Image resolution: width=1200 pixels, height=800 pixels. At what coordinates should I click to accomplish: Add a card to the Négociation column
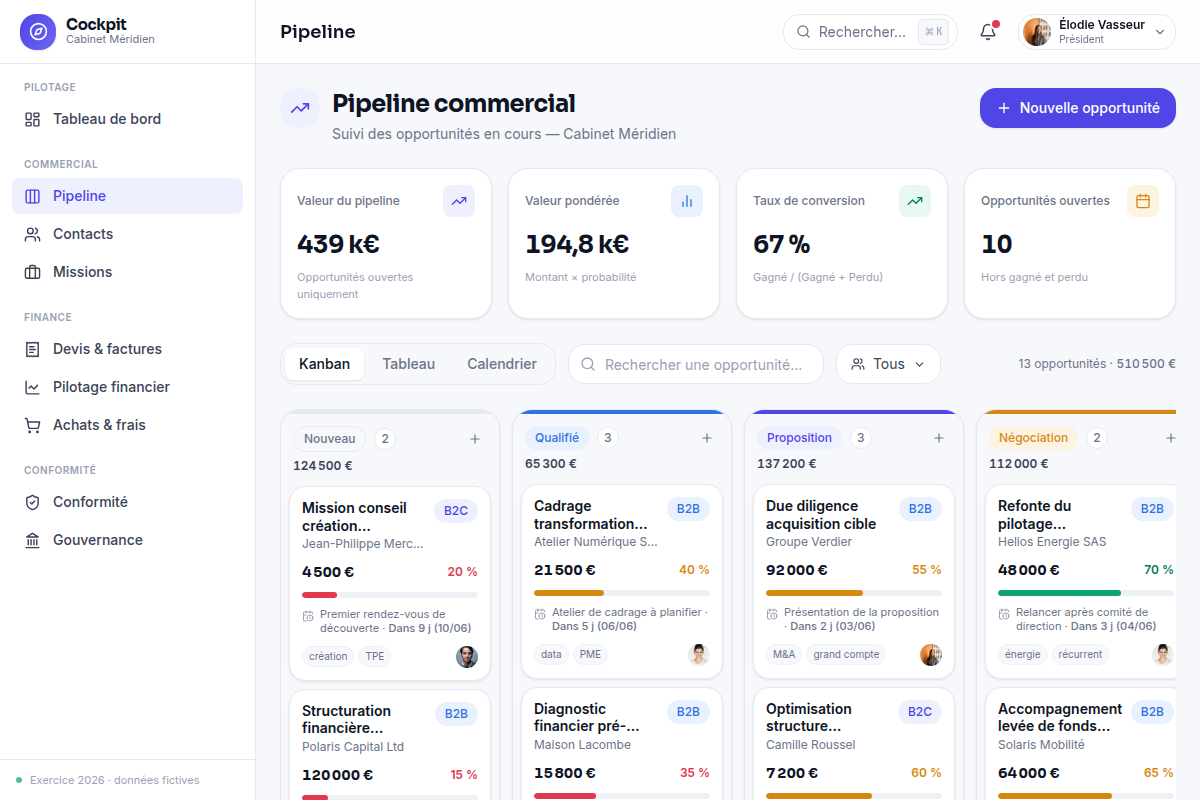(1171, 438)
